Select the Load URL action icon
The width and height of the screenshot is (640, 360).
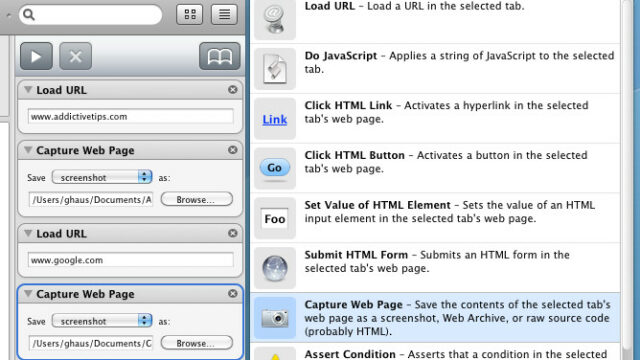[x=275, y=19]
